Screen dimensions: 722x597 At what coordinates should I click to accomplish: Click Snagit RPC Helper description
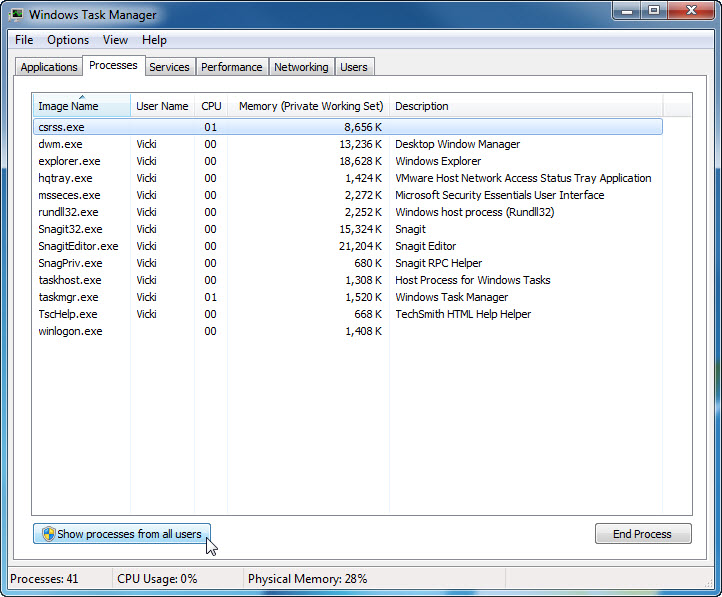[x=438, y=263]
